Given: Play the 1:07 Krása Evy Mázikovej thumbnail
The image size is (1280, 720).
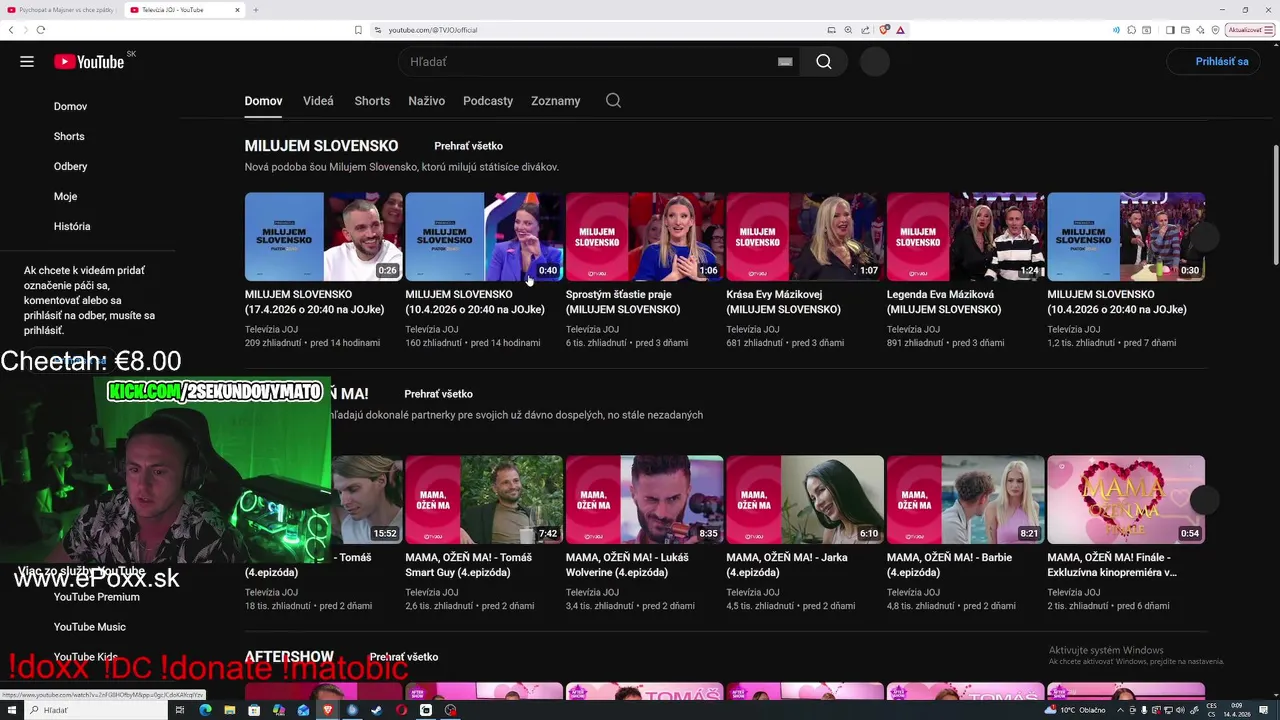Looking at the screenshot, I should pyautogui.click(x=805, y=237).
